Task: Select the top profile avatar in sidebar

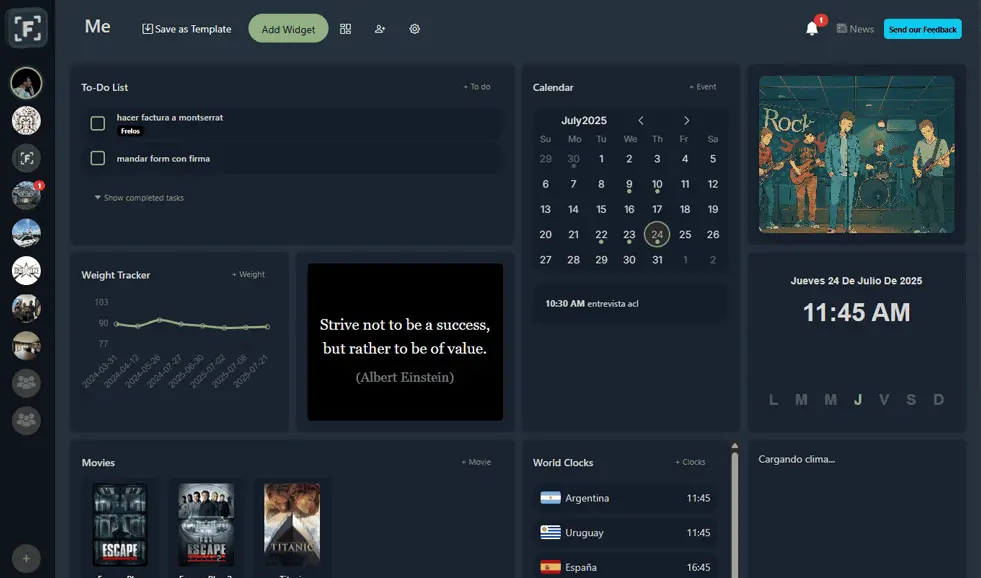Action: coord(26,83)
